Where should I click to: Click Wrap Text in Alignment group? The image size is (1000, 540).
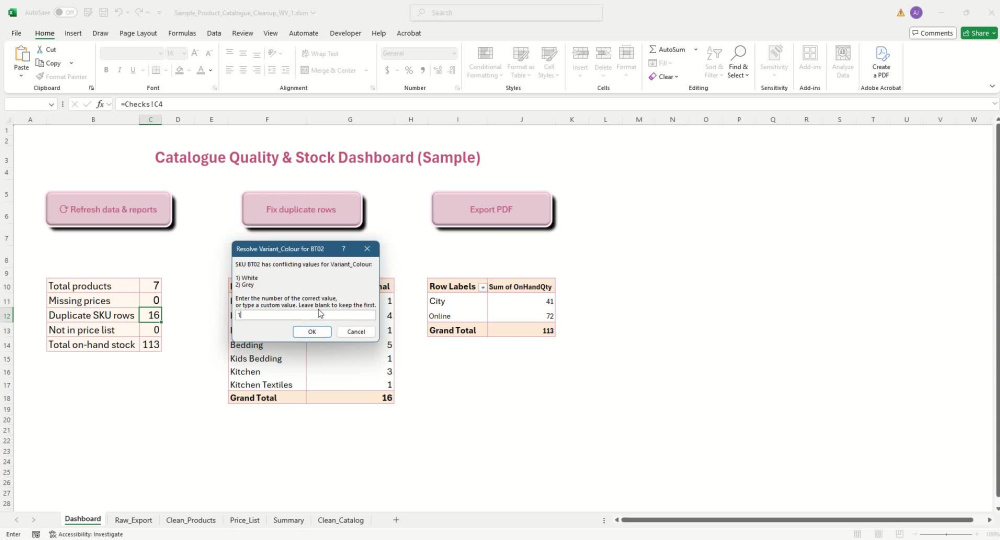(320, 54)
